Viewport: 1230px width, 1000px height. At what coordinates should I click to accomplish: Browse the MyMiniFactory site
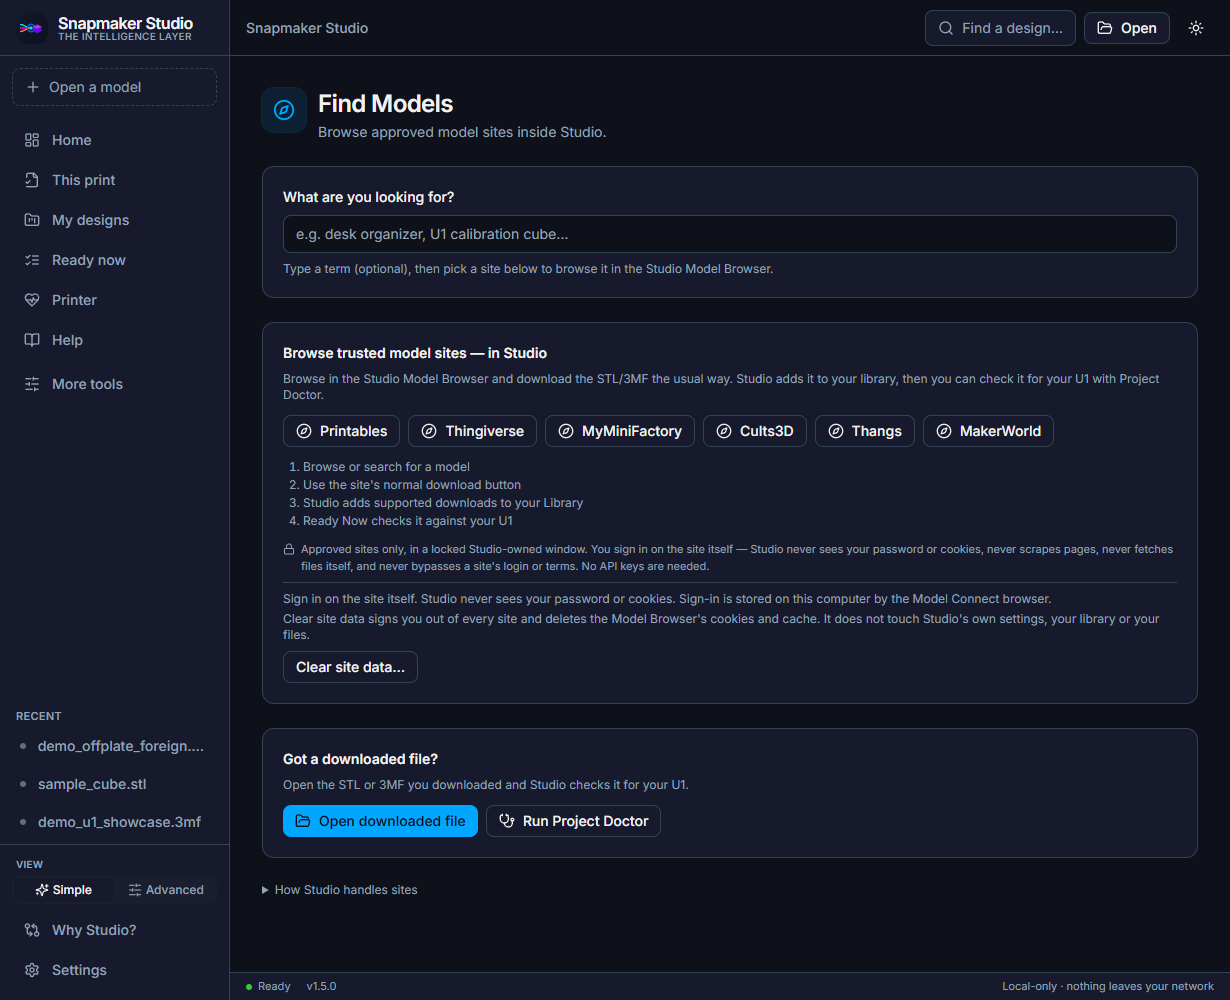pyautogui.click(x=620, y=431)
